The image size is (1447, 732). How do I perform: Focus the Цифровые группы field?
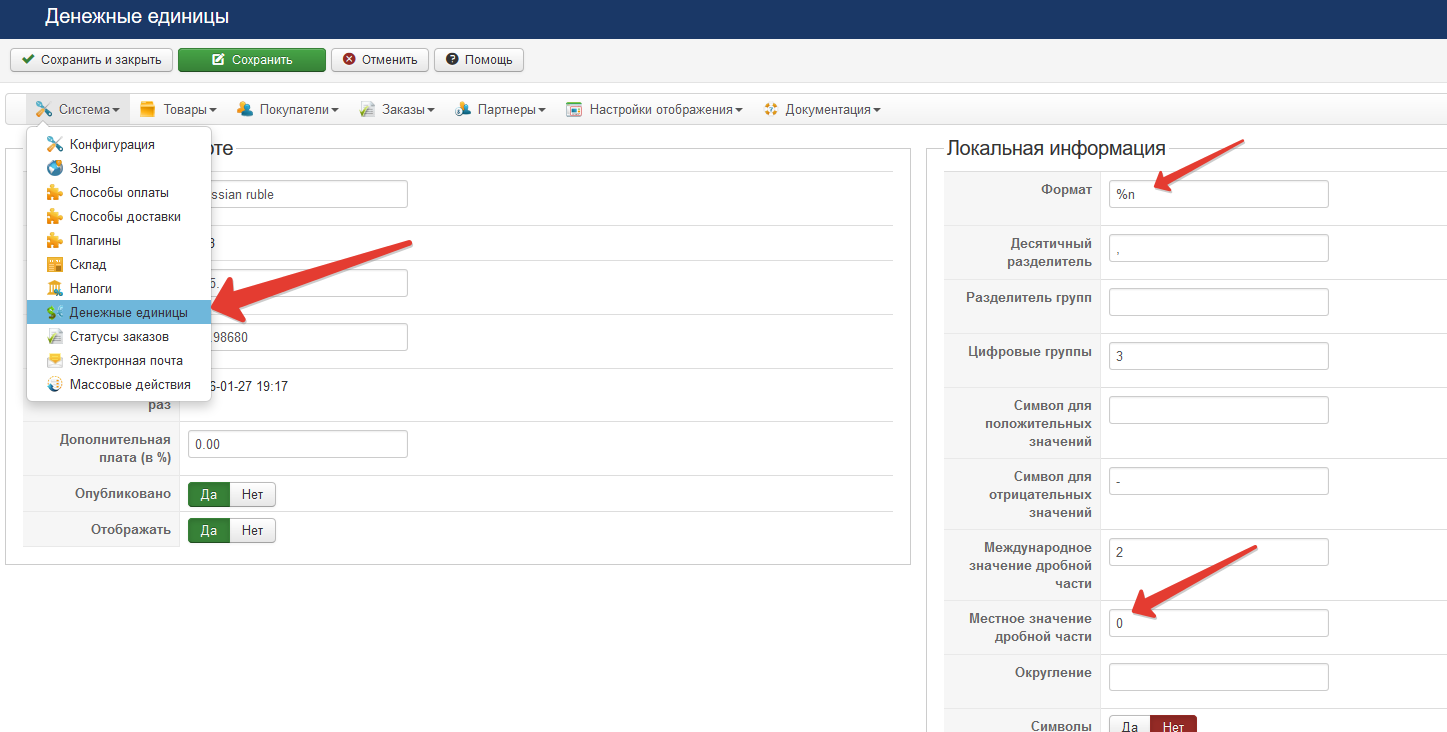tap(1219, 356)
